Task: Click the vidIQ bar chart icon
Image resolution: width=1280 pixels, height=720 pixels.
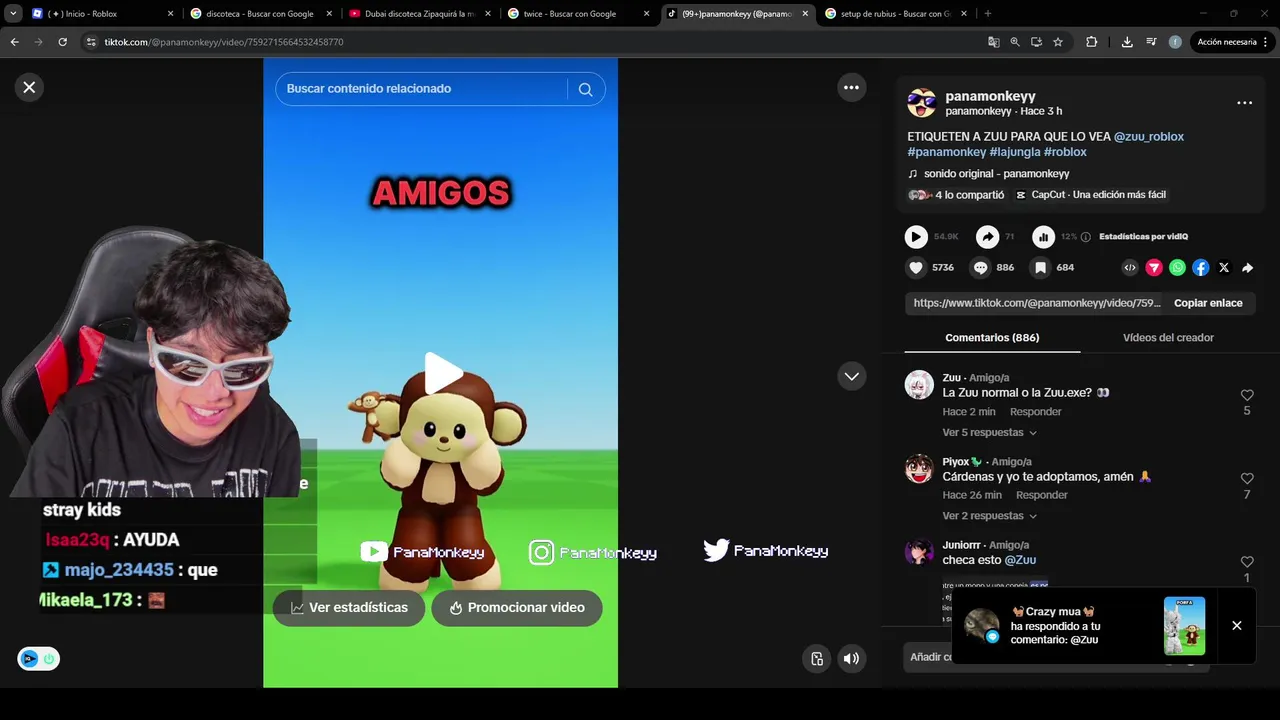Action: click(x=1043, y=237)
